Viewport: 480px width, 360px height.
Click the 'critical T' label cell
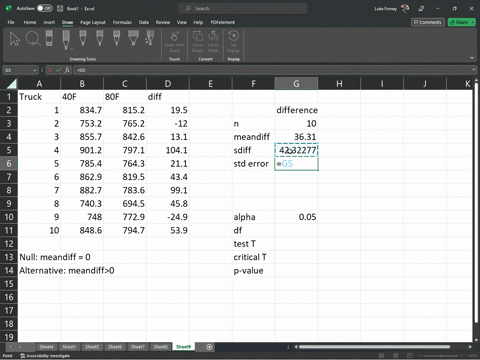[253, 257]
